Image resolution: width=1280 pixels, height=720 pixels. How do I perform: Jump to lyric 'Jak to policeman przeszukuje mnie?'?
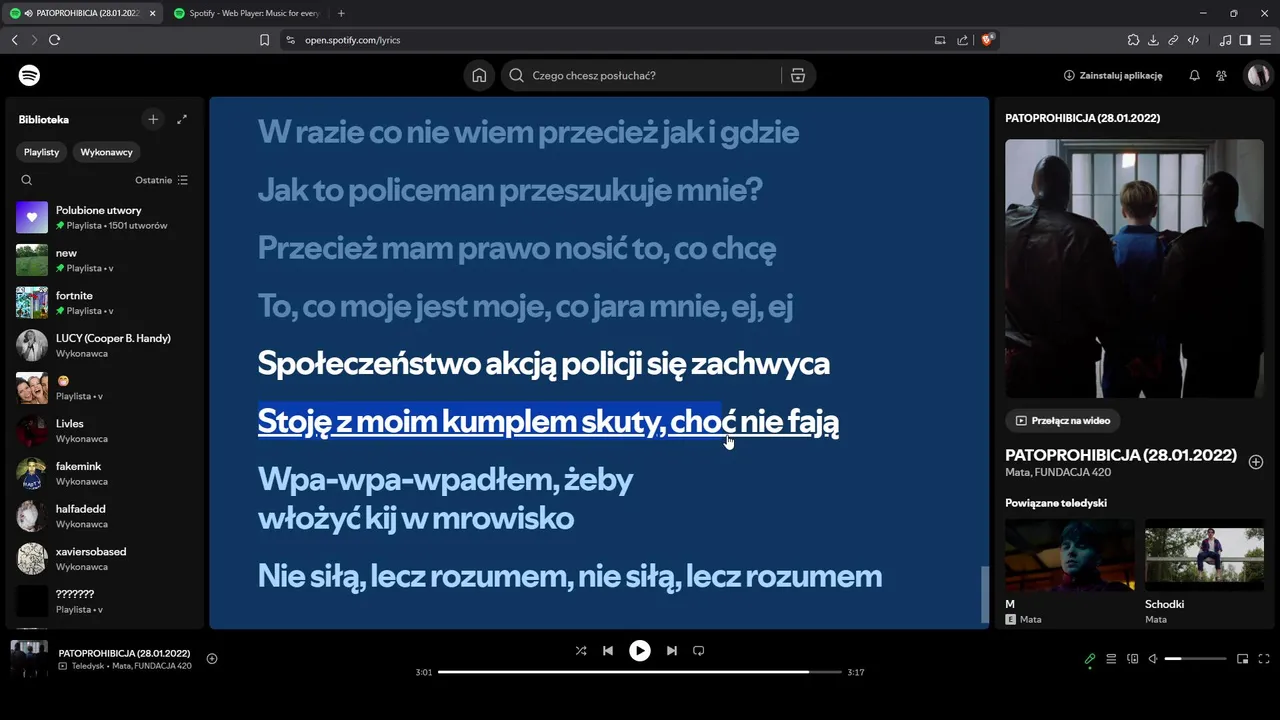pos(510,190)
